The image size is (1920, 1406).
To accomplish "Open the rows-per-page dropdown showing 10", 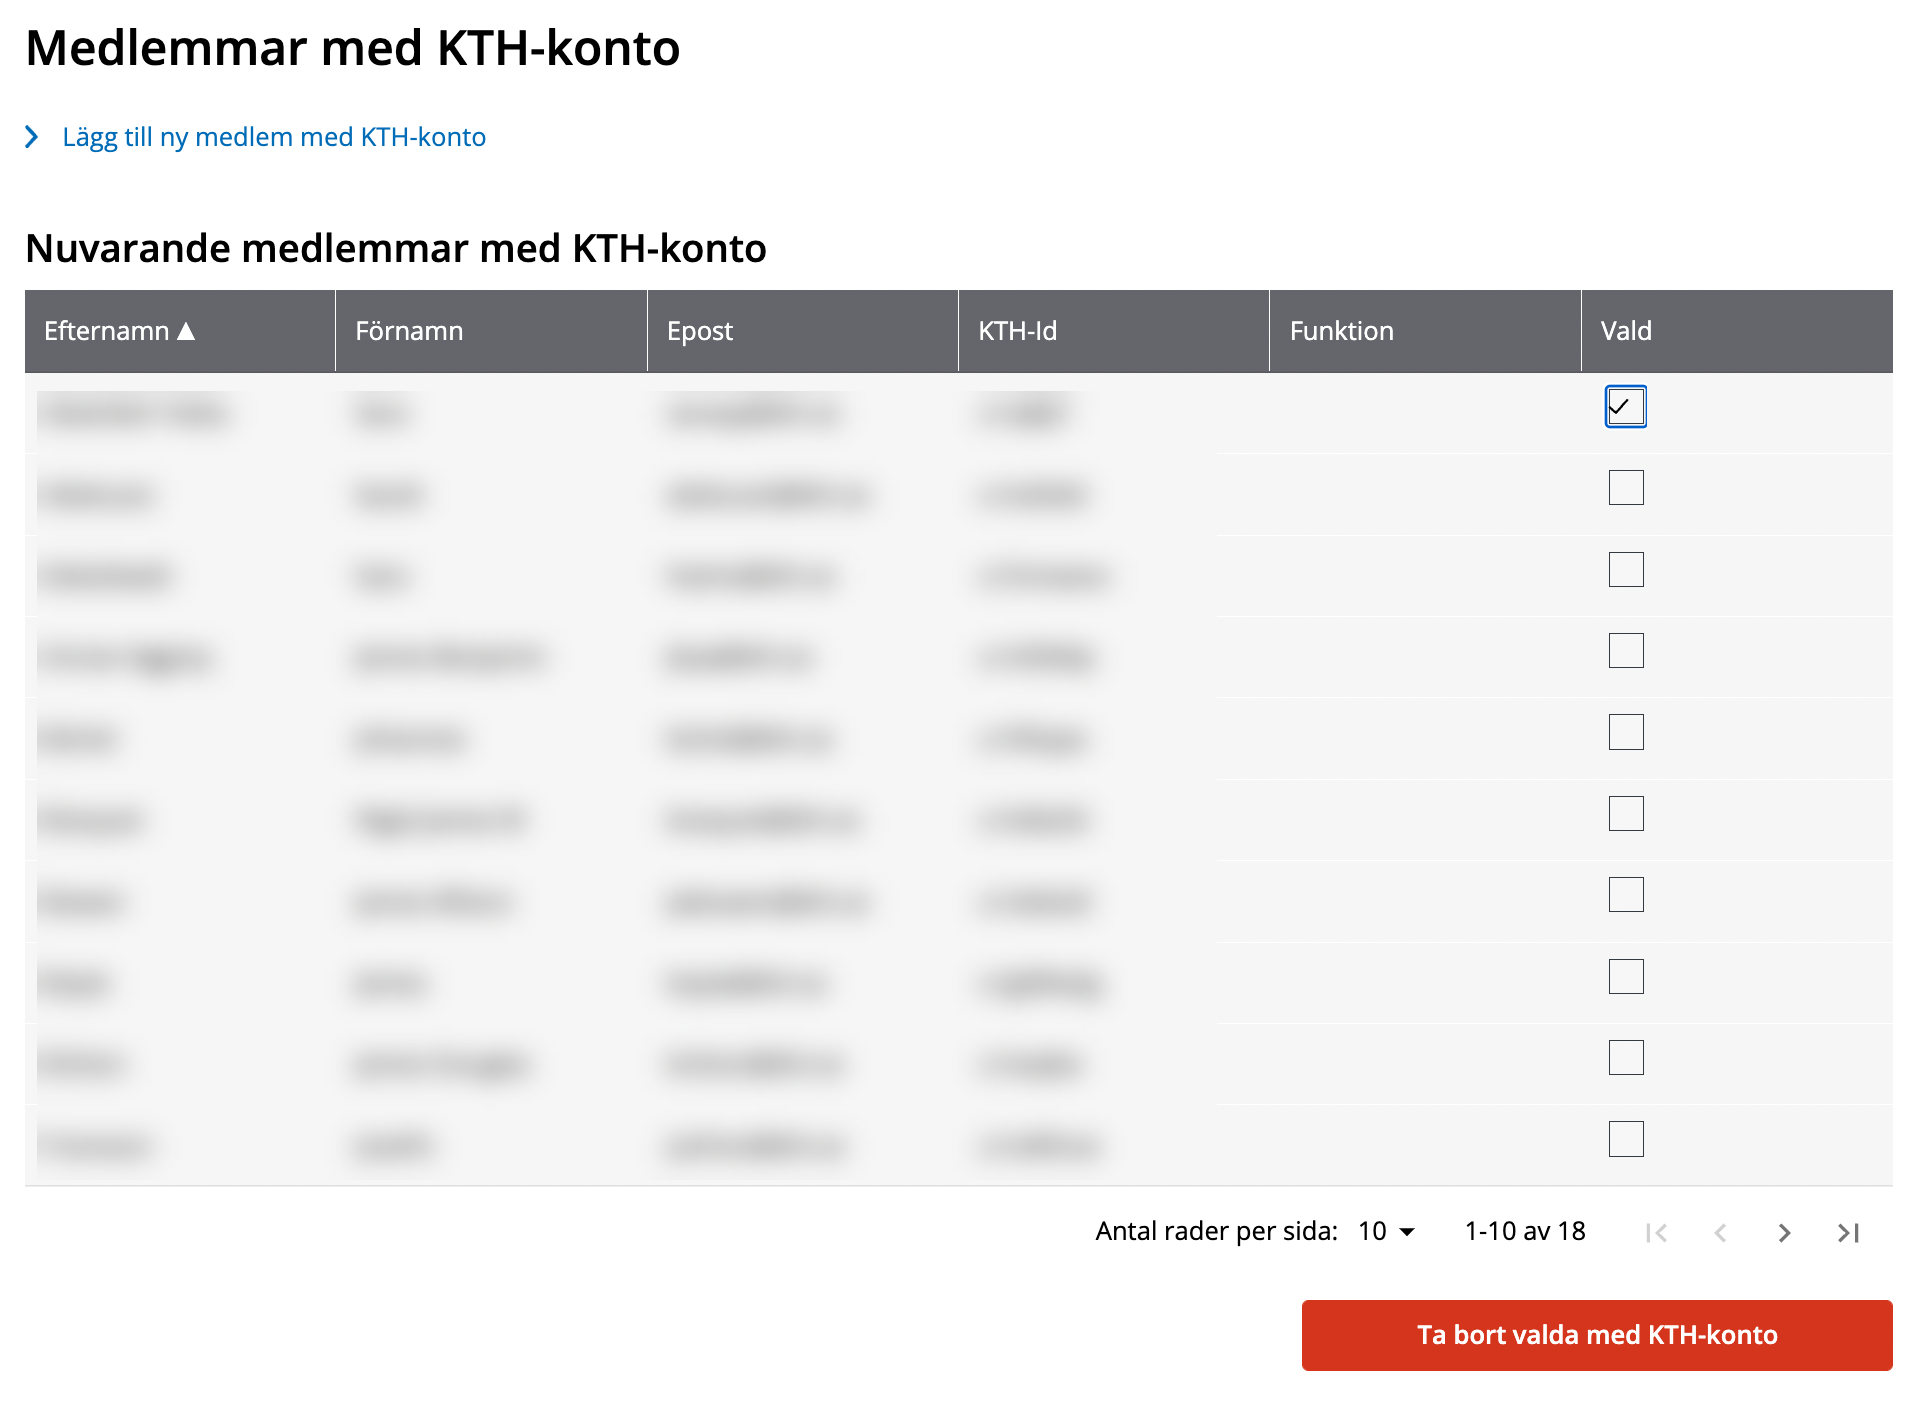I will [x=1386, y=1231].
